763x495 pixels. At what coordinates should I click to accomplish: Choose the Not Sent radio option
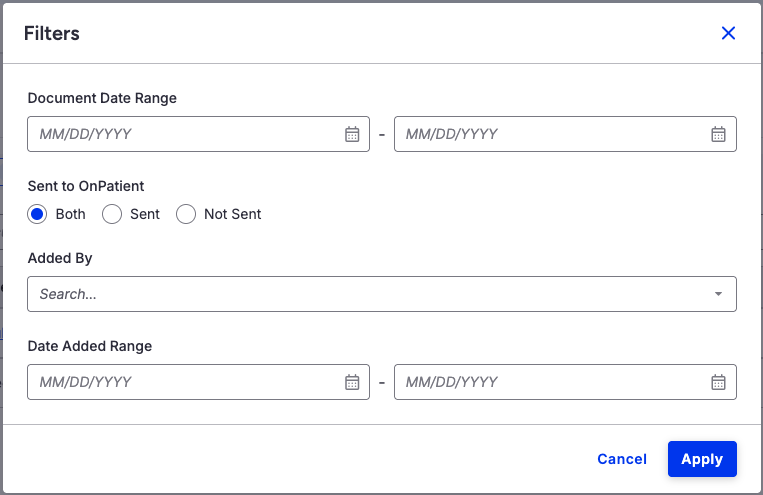click(x=186, y=214)
